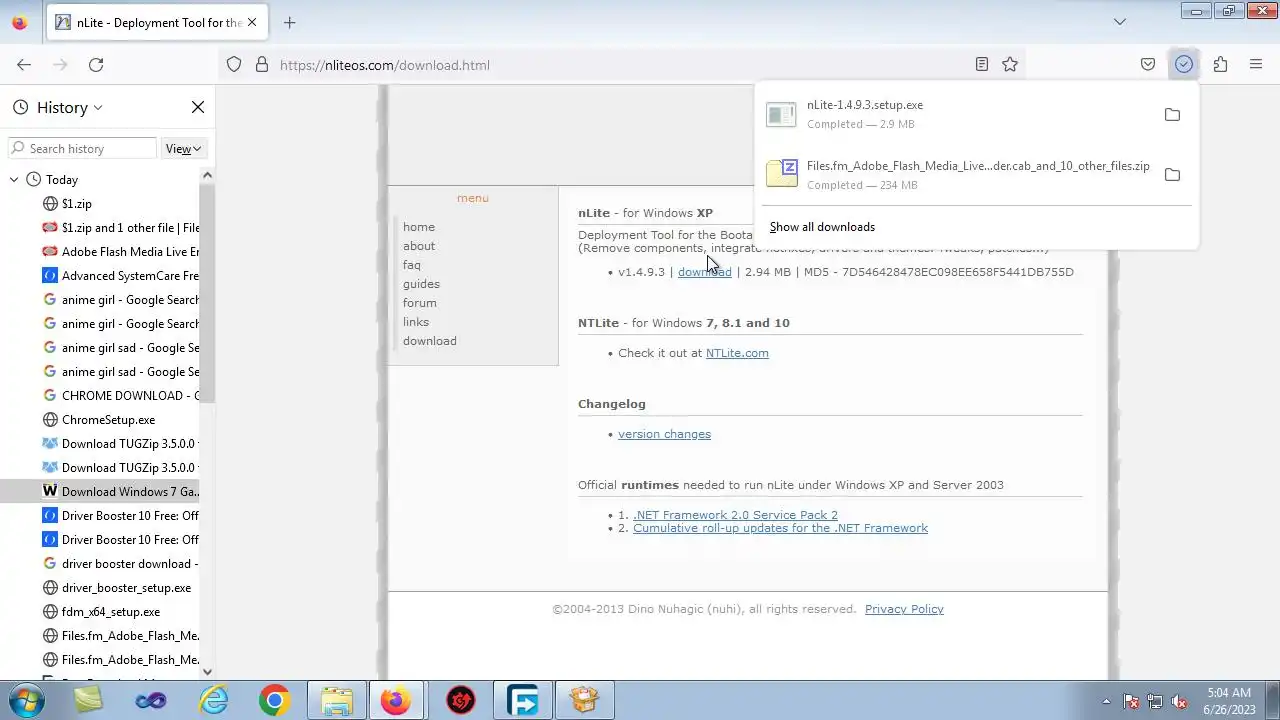The image size is (1280, 720).
Task: Open File Explorer from taskbar
Action: (x=337, y=700)
